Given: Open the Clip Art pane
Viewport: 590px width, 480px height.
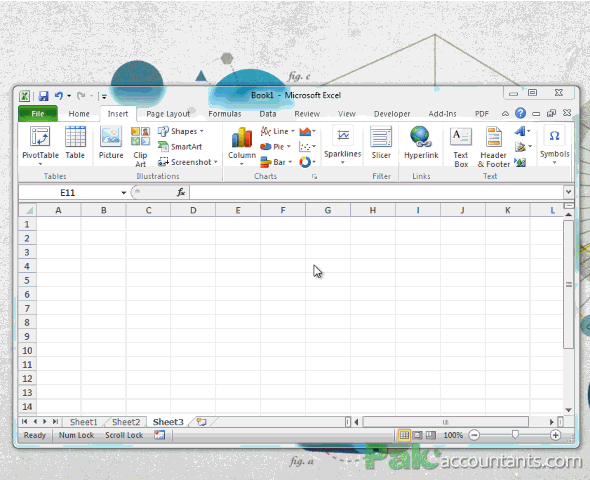Looking at the screenshot, I should pos(140,147).
